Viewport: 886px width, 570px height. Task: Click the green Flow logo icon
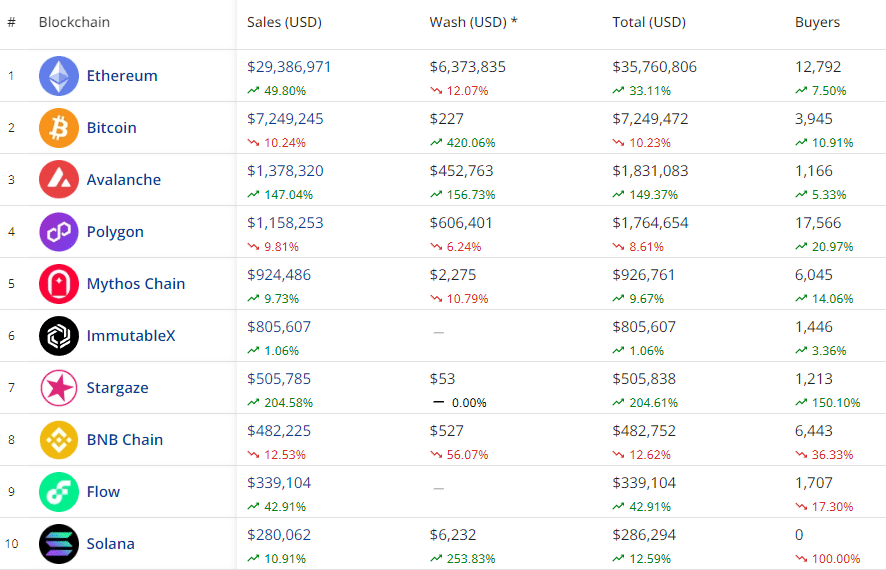coord(58,492)
